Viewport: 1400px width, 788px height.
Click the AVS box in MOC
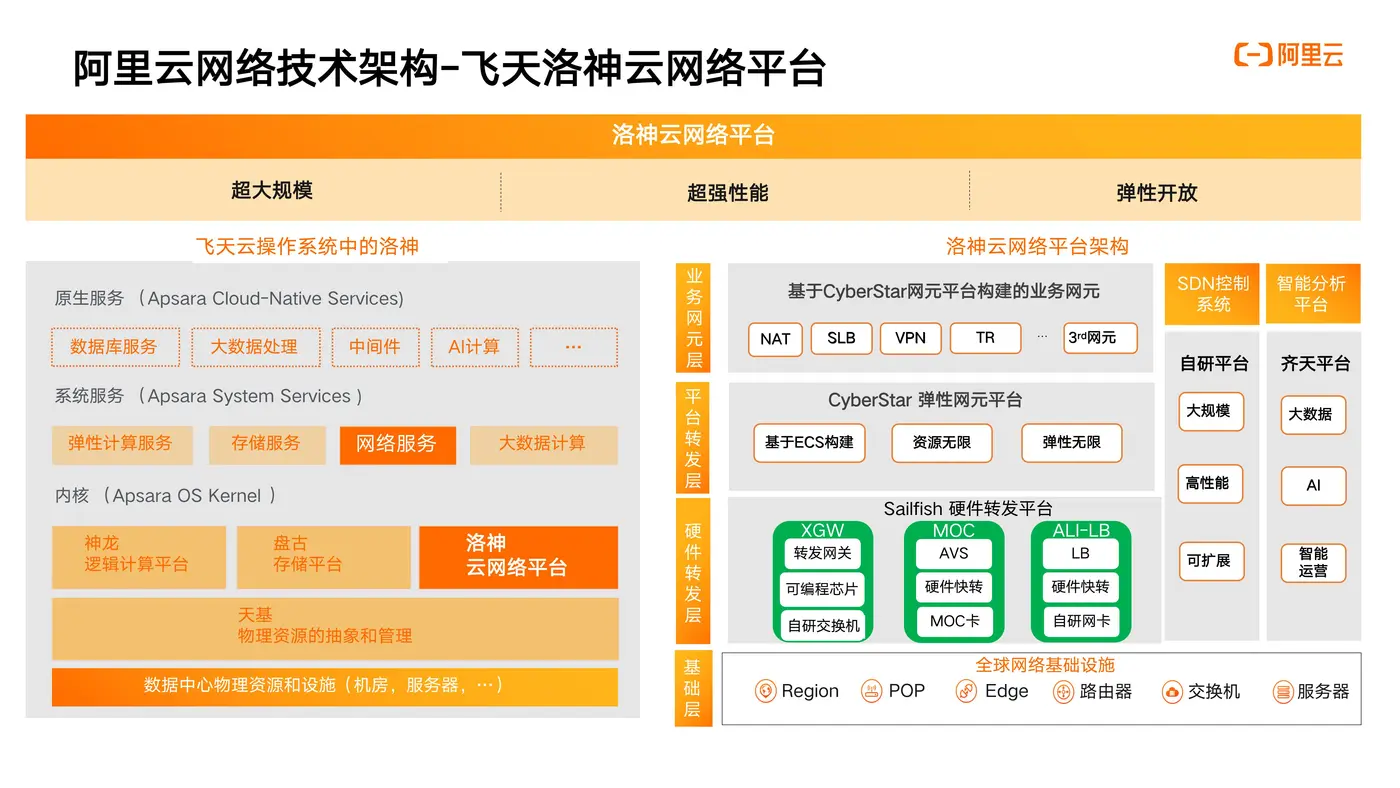point(954,554)
